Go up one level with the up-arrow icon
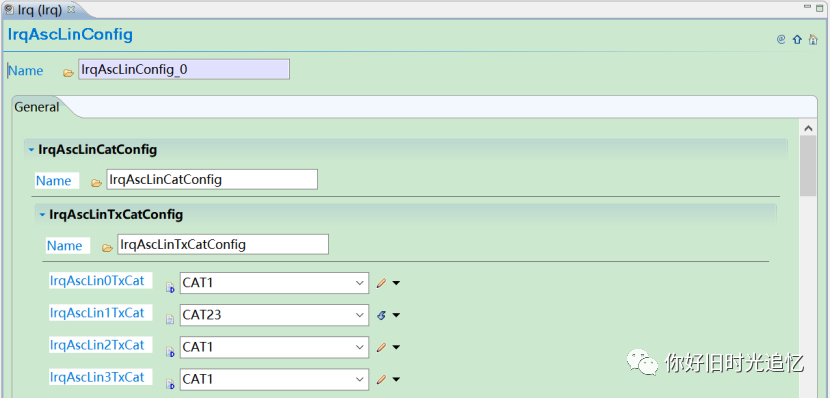831x399 pixels. (x=797, y=39)
